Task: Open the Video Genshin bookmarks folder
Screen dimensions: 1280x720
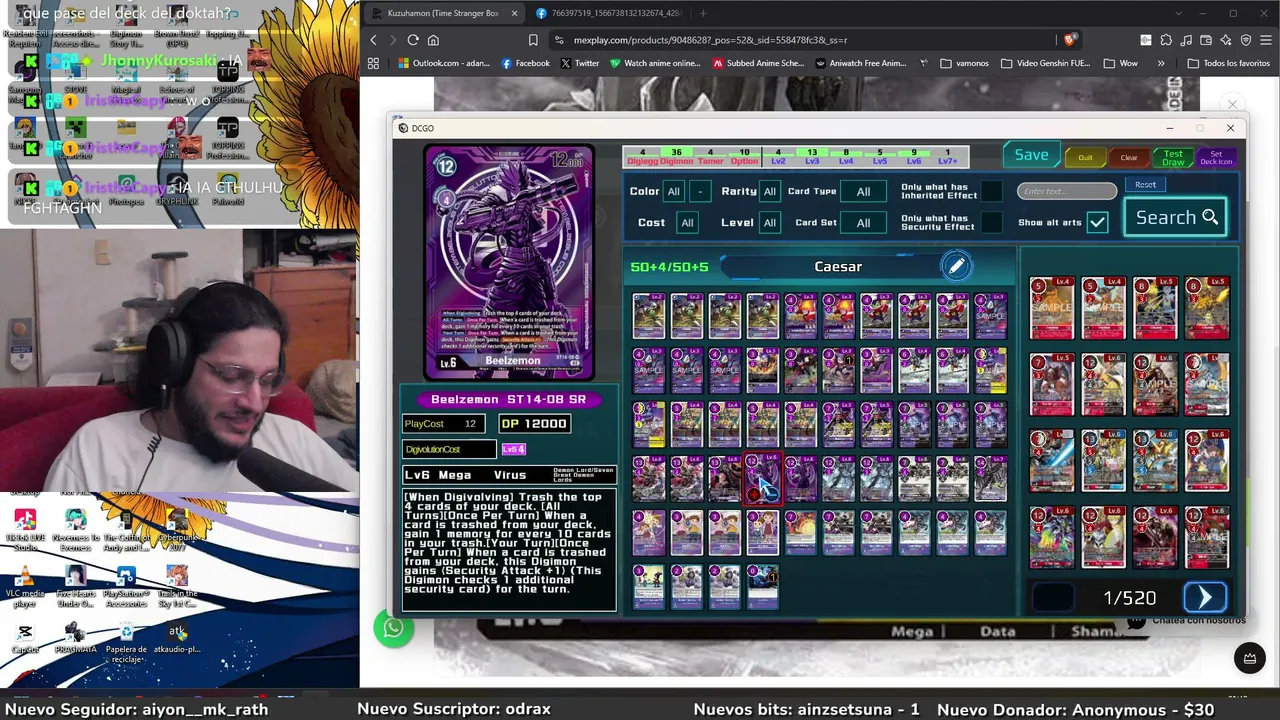Action: pos(1045,63)
